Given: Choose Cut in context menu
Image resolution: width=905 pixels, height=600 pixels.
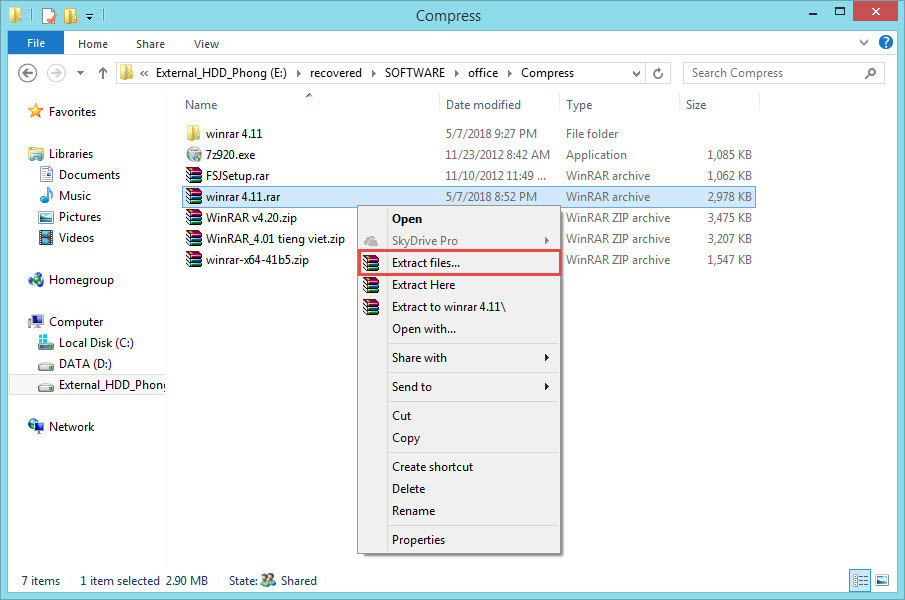Looking at the screenshot, I should tap(459, 415).
